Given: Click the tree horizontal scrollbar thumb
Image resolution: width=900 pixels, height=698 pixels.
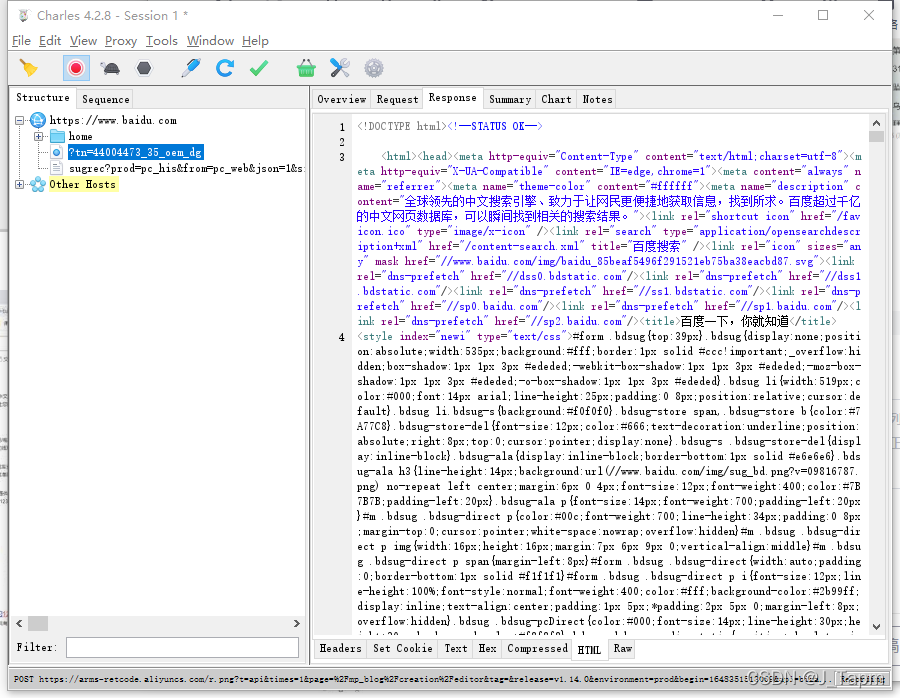Looking at the screenshot, I should [x=38, y=623].
